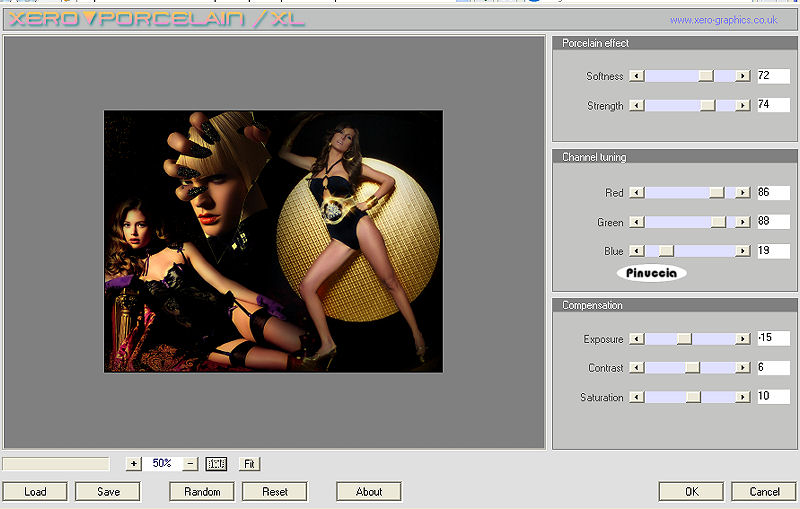Confirm the filter with OK
Screen dimensions: 800x509
(x=691, y=492)
